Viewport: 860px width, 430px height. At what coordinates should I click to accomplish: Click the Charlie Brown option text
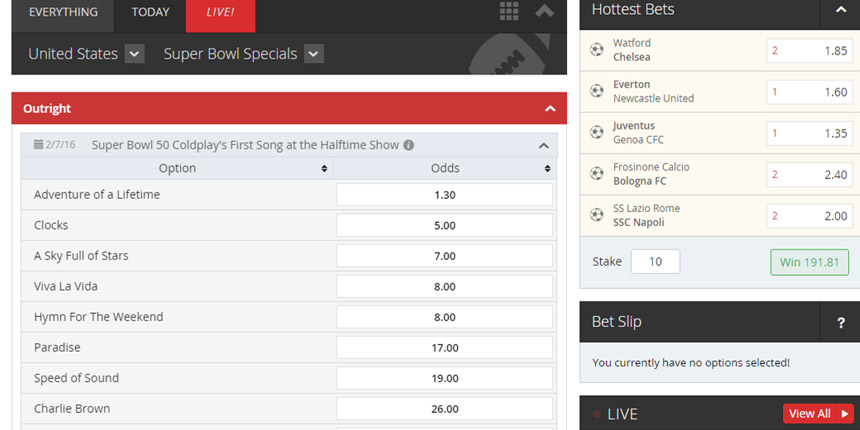[72, 409]
